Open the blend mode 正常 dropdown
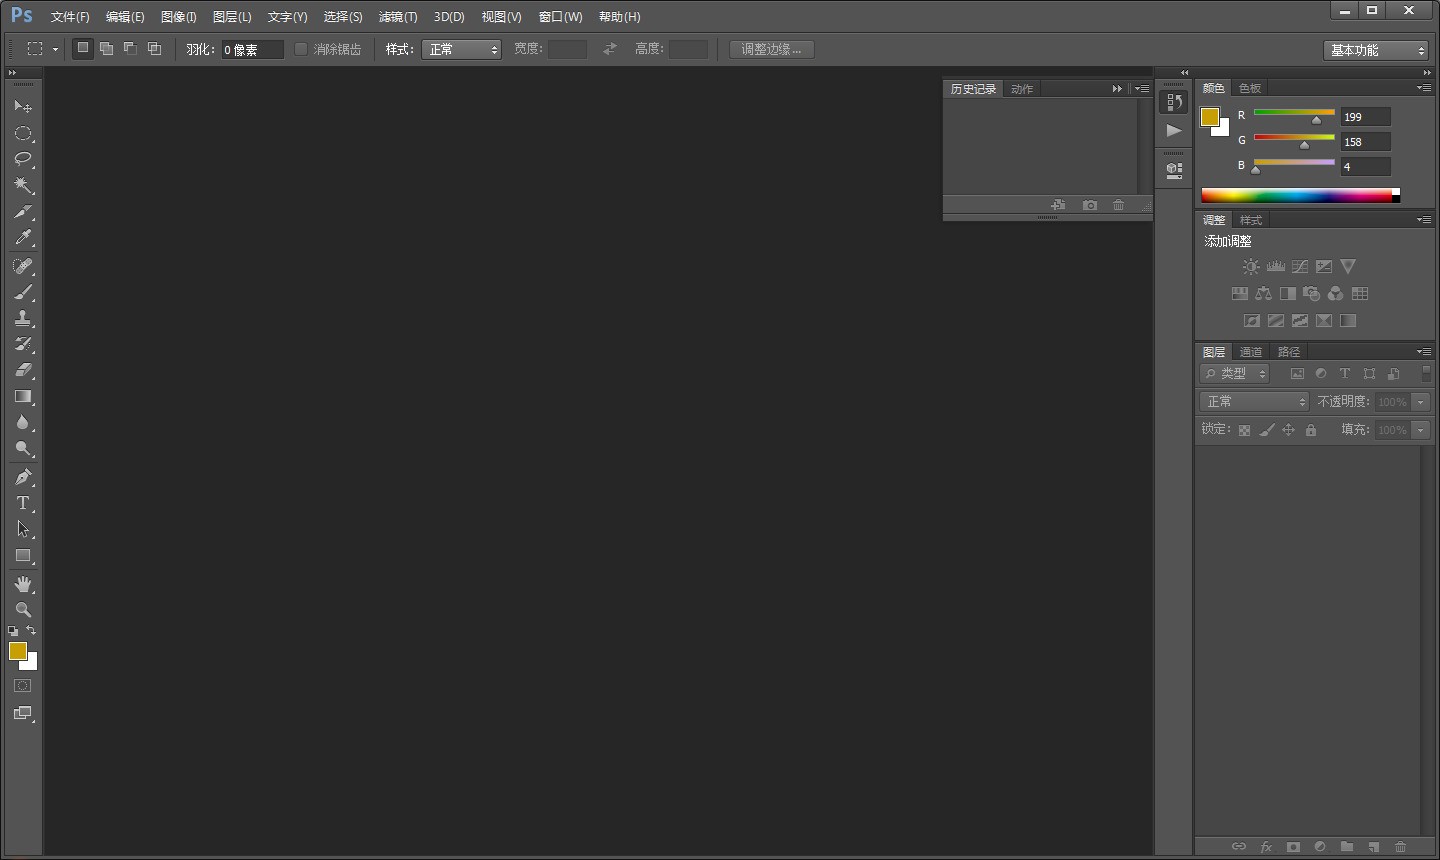The height and width of the screenshot is (860, 1440). coord(1254,401)
